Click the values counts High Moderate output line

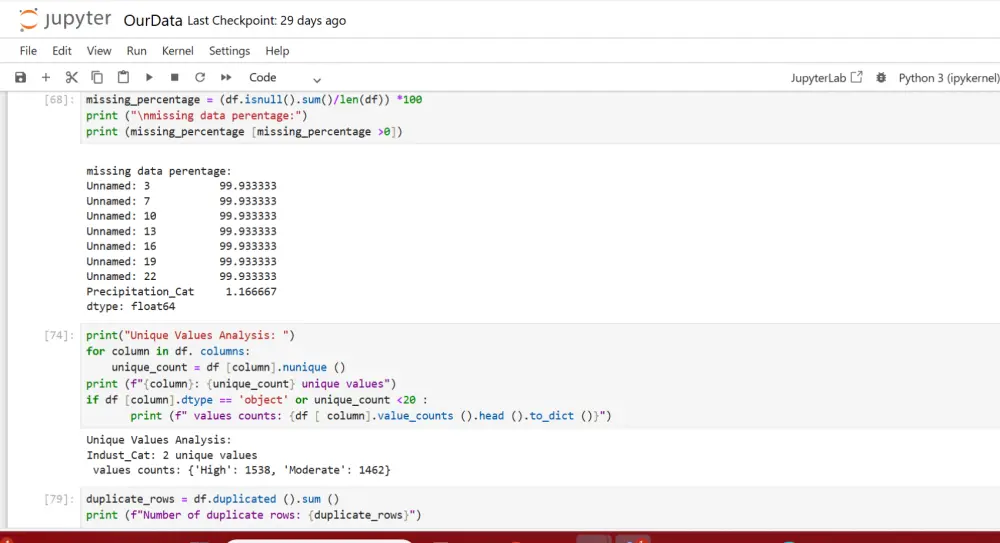241,470
